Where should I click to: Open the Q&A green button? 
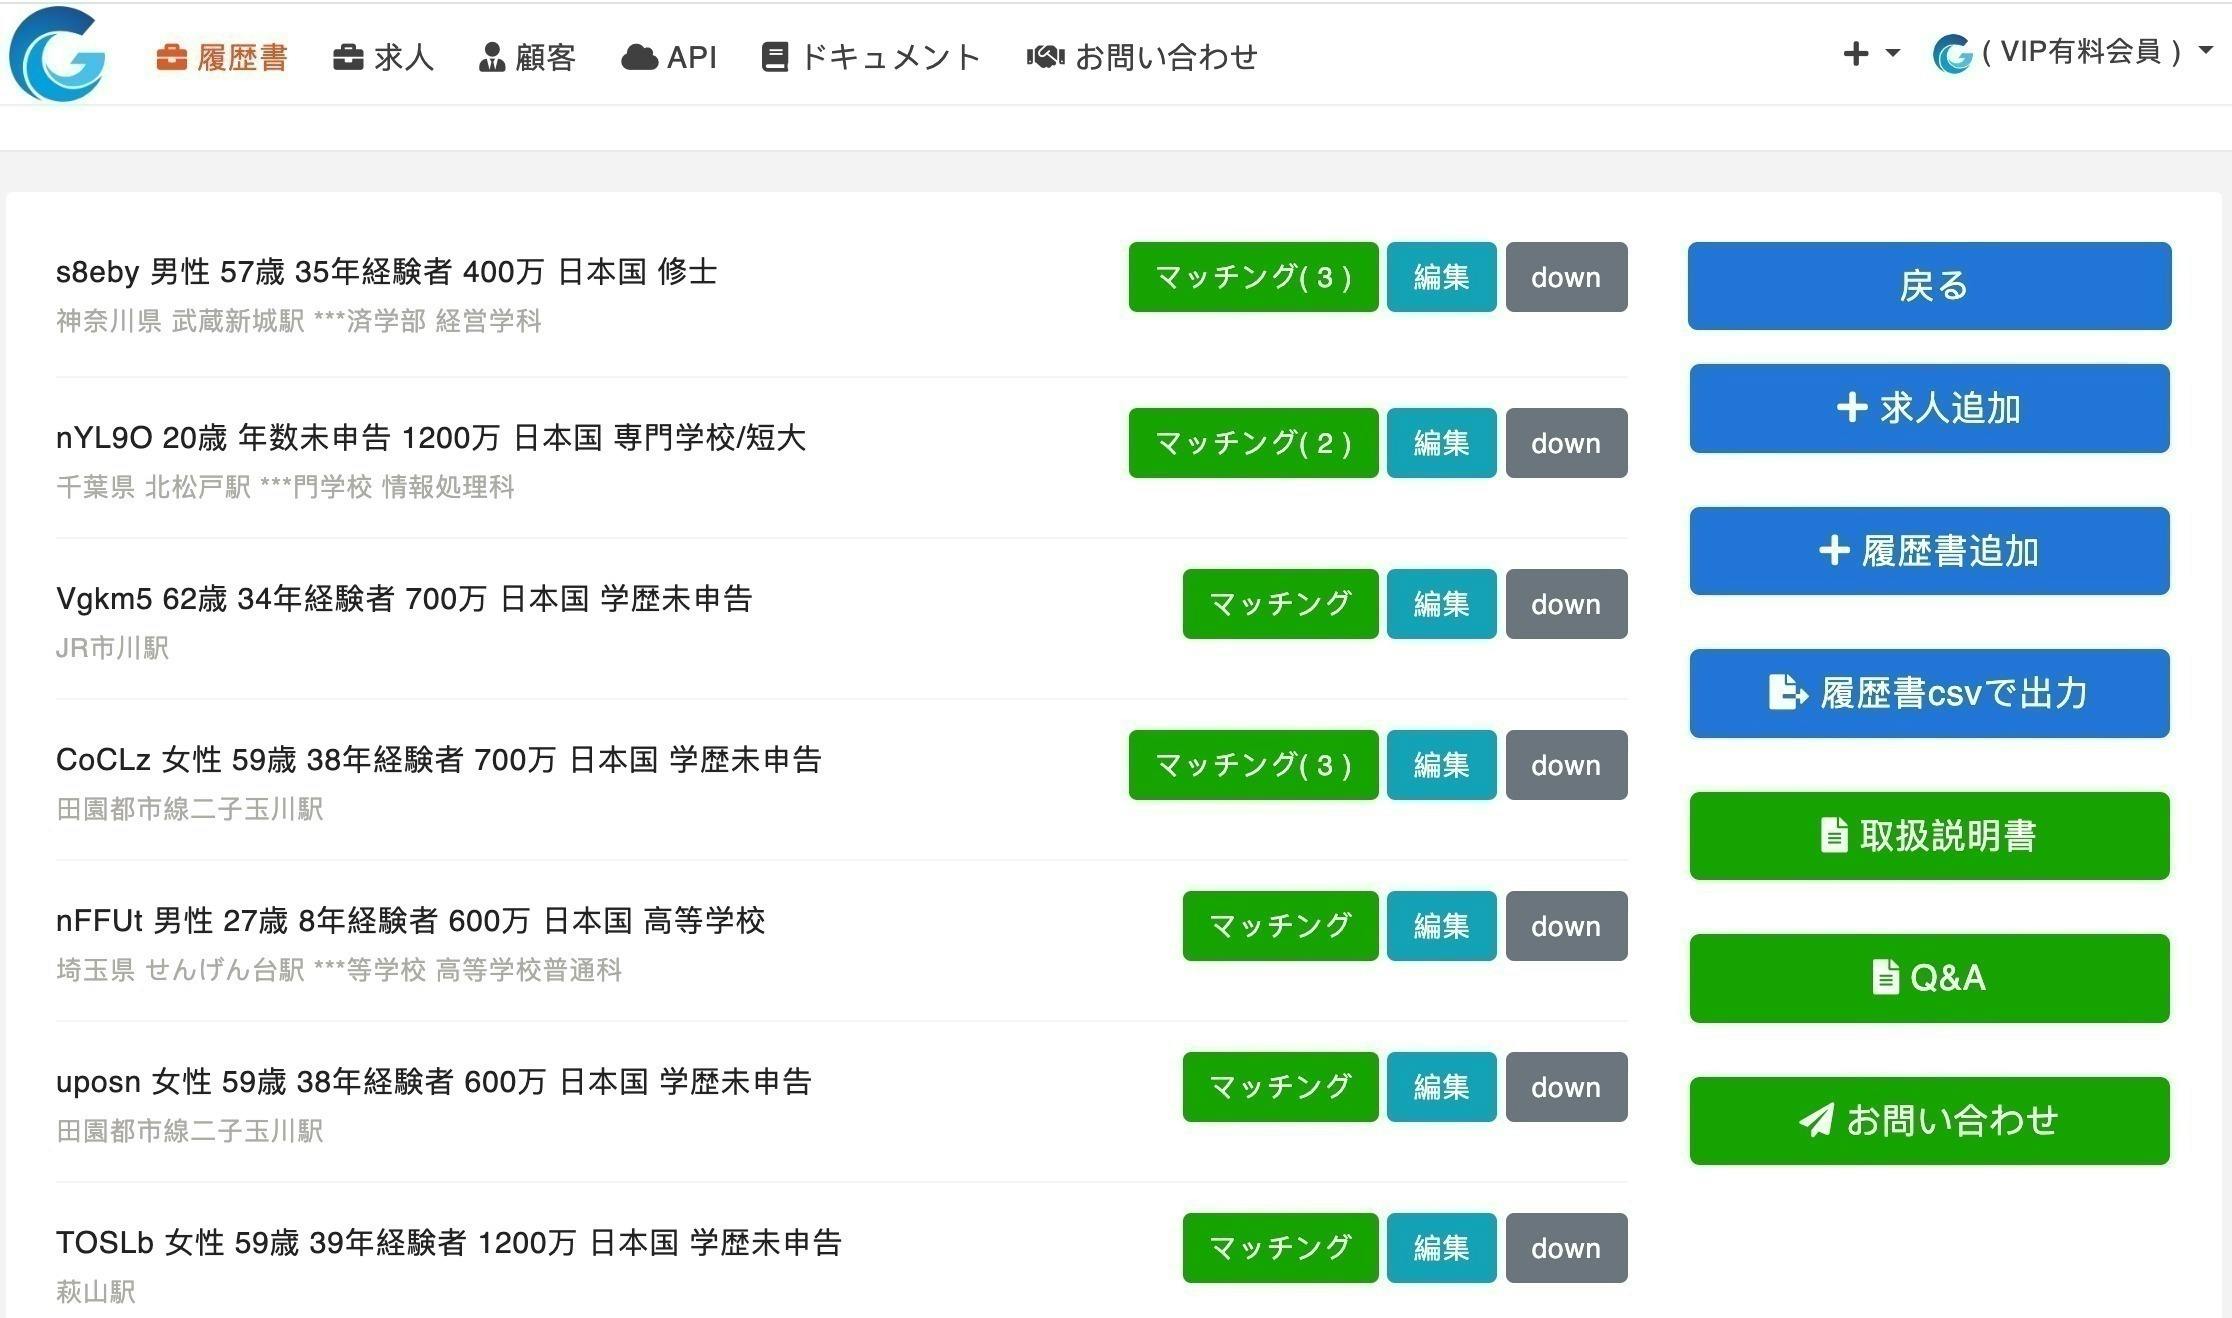tap(1929, 978)
